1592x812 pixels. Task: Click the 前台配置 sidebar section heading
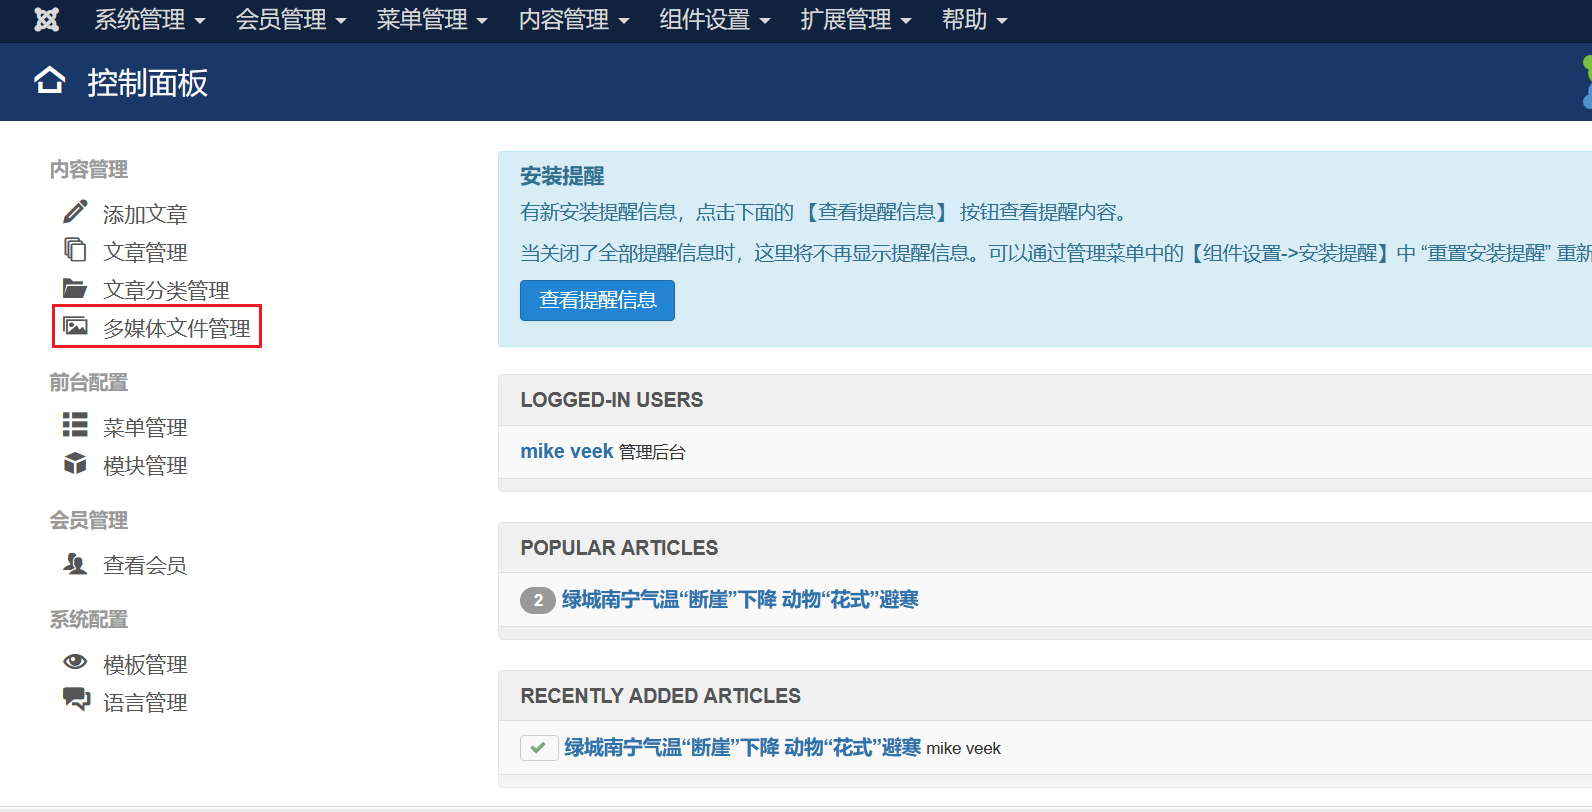[89, 382]
